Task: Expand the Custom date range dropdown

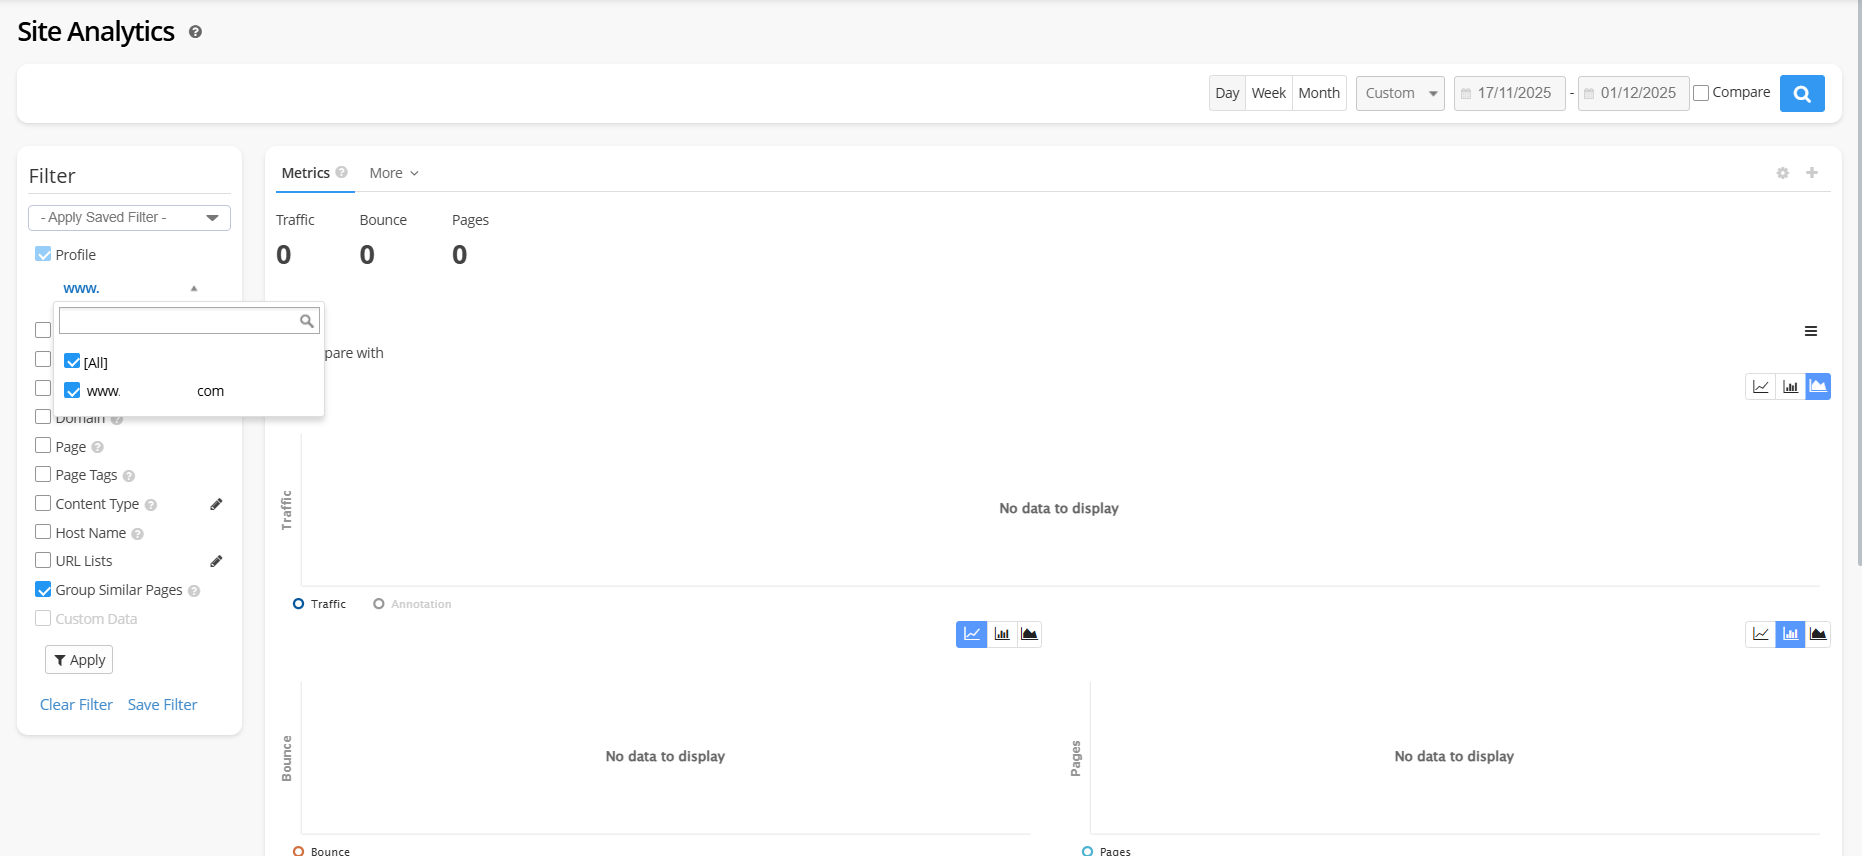Action: click(x=1399, y=94)
